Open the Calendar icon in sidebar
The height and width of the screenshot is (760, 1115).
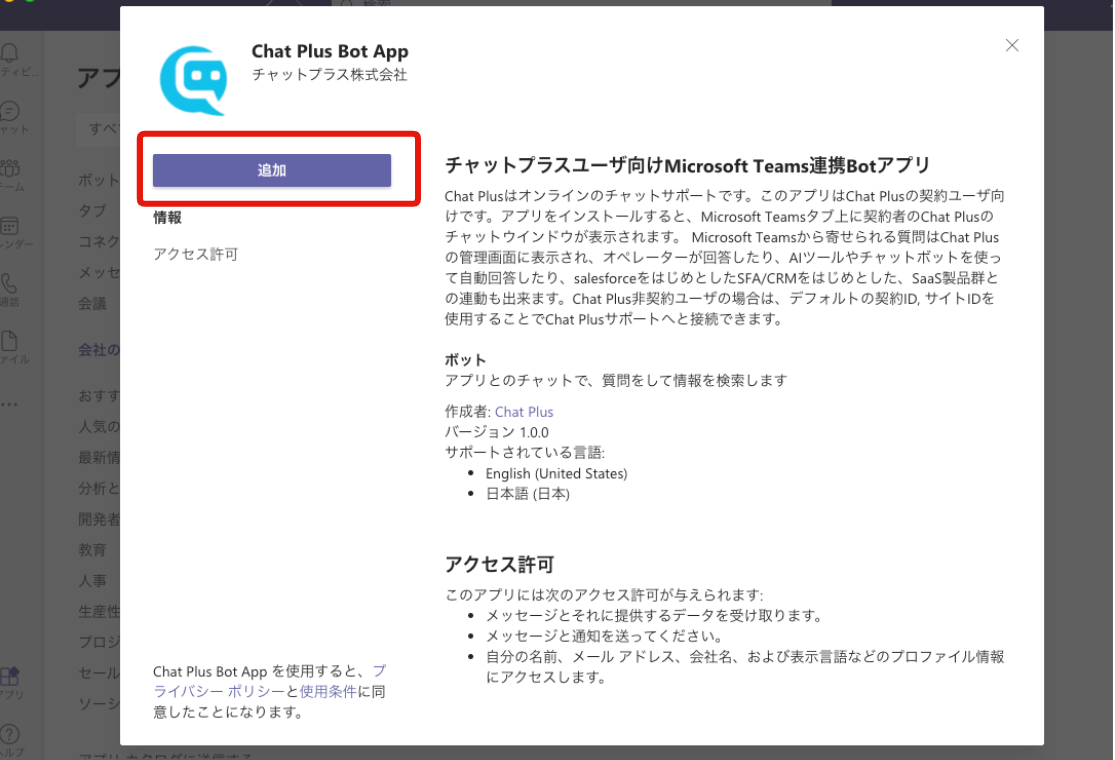coord(10,227)
